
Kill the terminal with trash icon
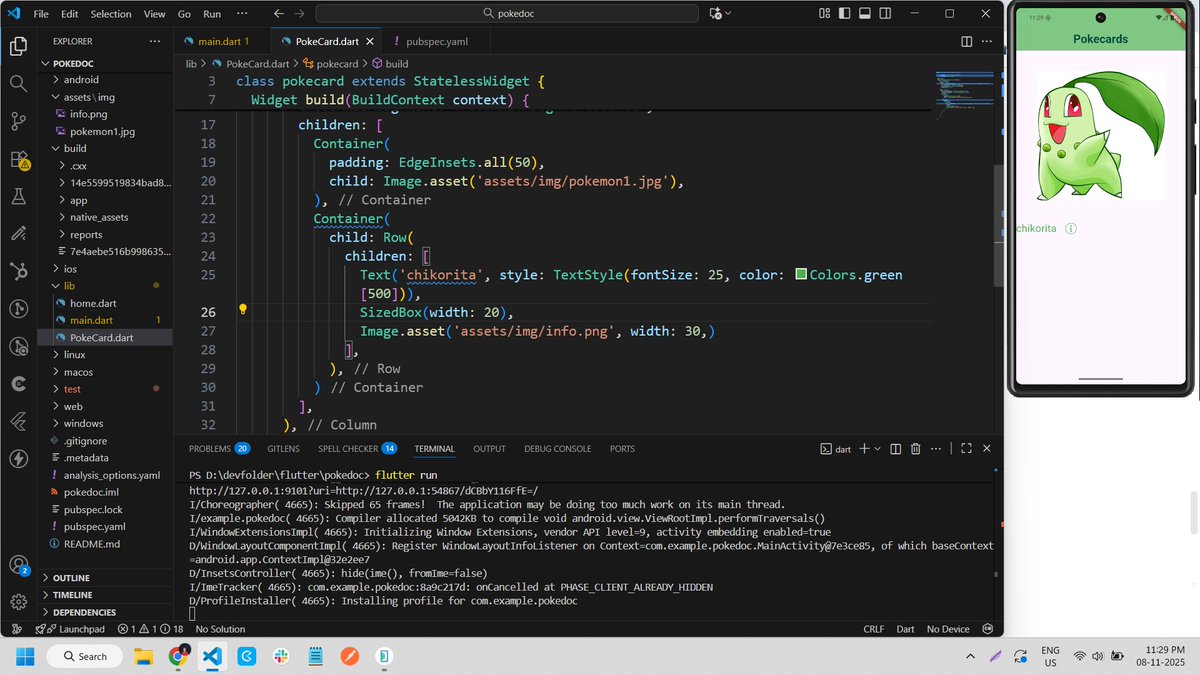coord(918,449)
